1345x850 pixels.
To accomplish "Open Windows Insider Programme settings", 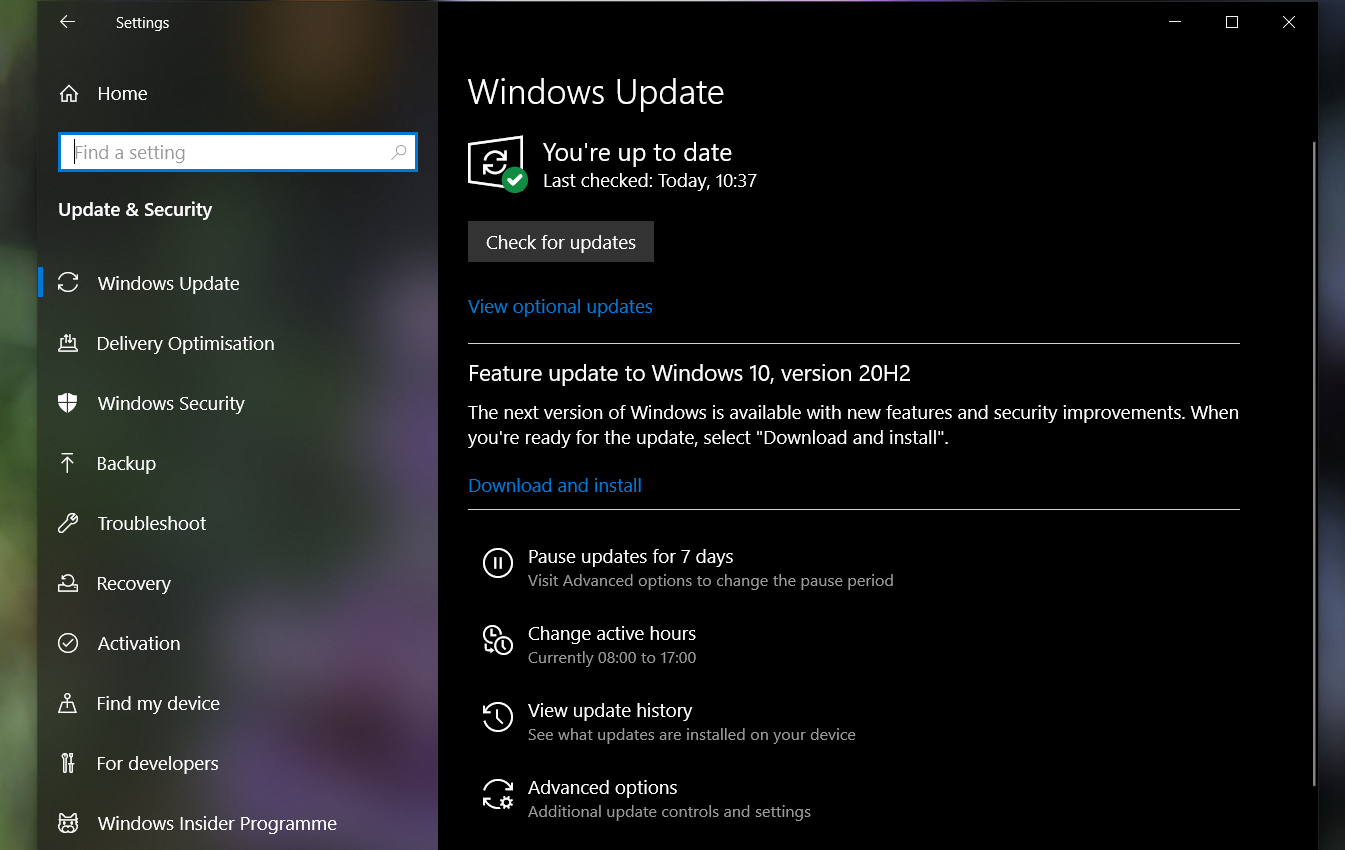I will (238, 823).
